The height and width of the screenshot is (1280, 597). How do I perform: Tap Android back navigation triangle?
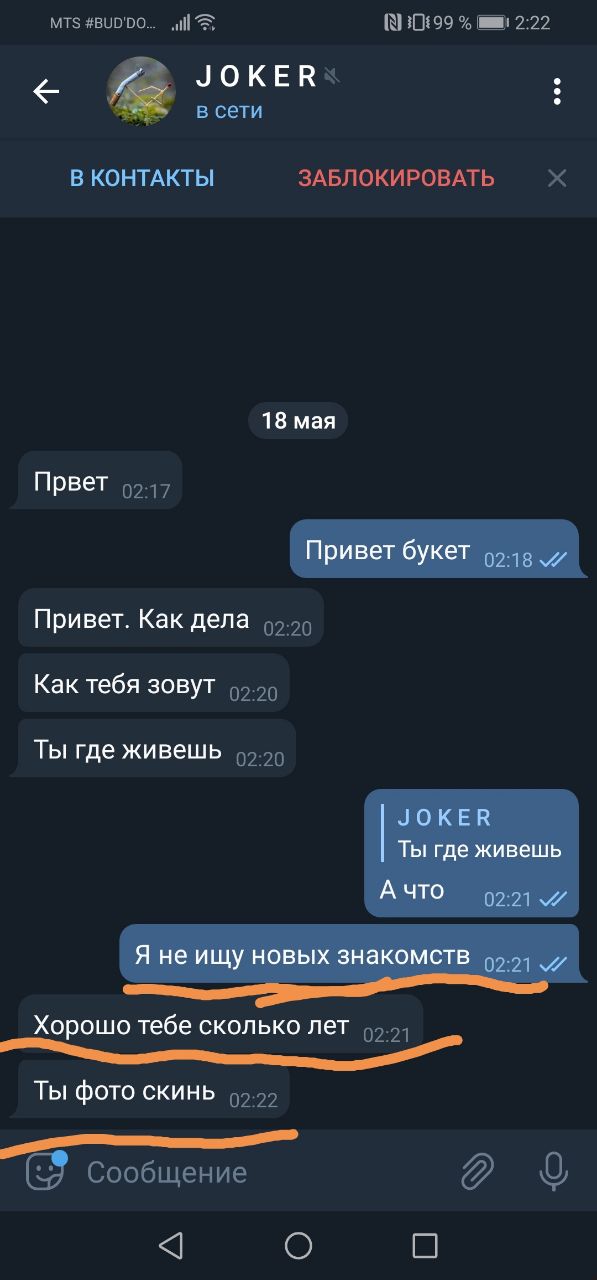point(171,1245)
